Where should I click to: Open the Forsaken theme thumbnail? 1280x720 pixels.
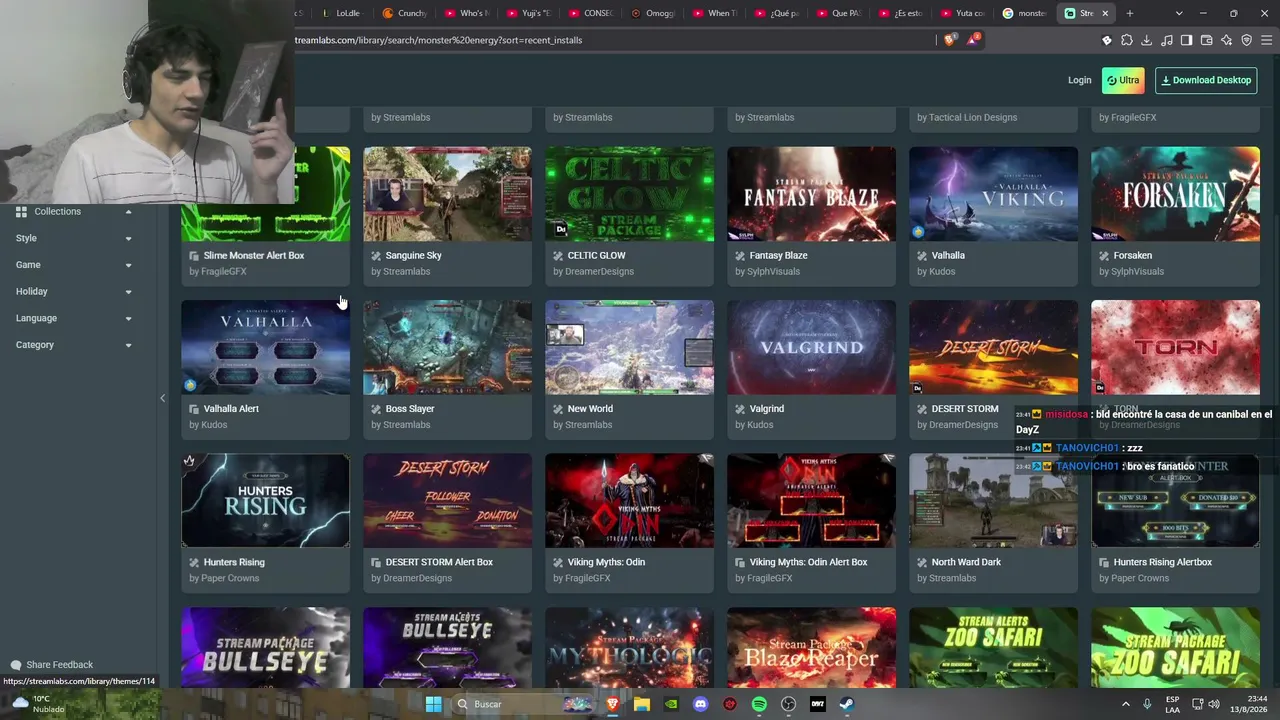point(1176,194)
